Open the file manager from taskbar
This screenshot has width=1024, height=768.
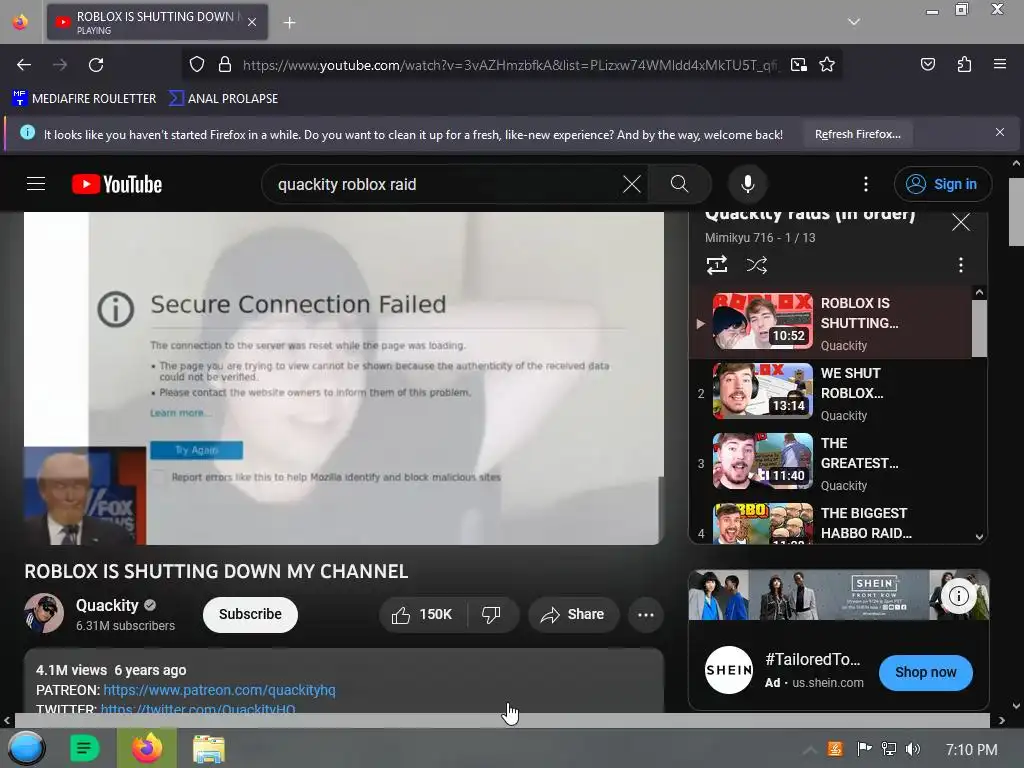pyautogui.click(x=208, y=749)
